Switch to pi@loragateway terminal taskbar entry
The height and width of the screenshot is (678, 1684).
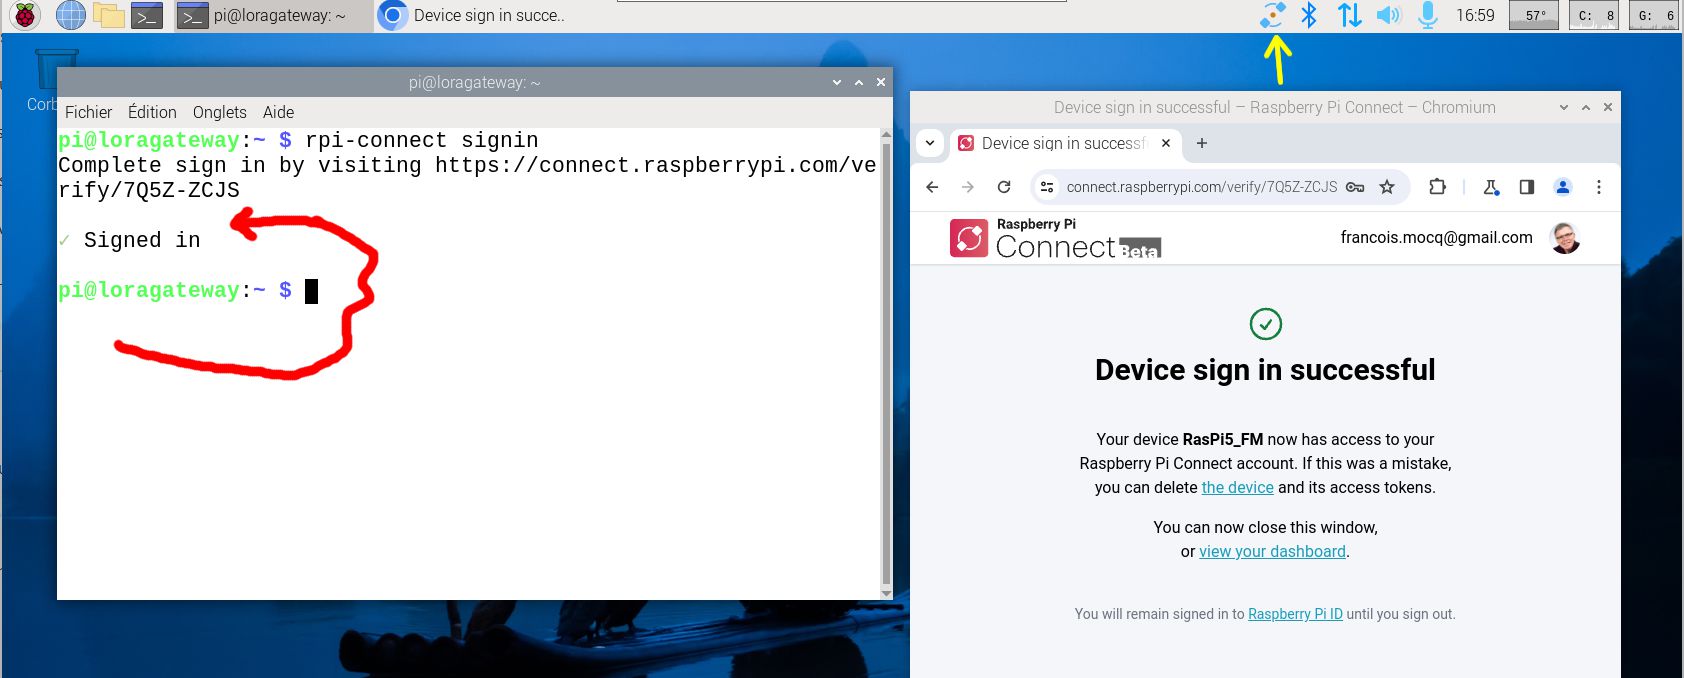[x=273, y=15]
